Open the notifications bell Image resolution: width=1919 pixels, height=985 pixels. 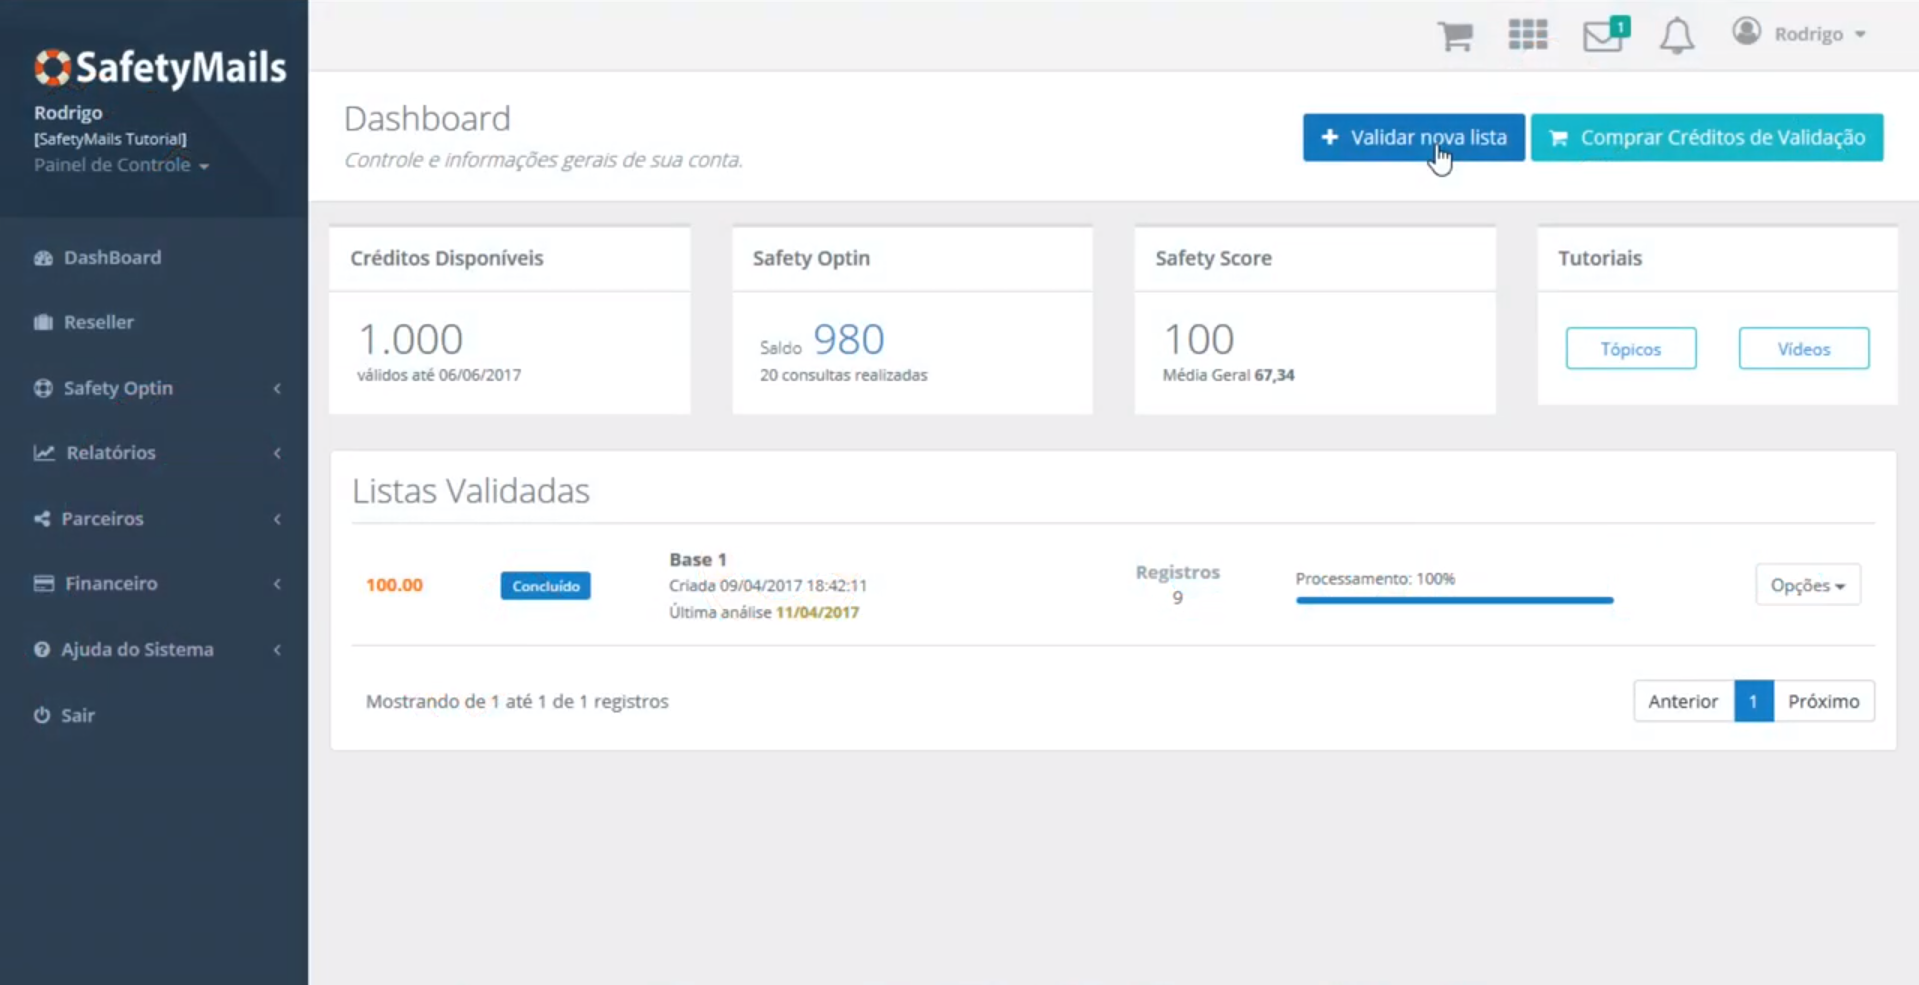pos(1677,36)
